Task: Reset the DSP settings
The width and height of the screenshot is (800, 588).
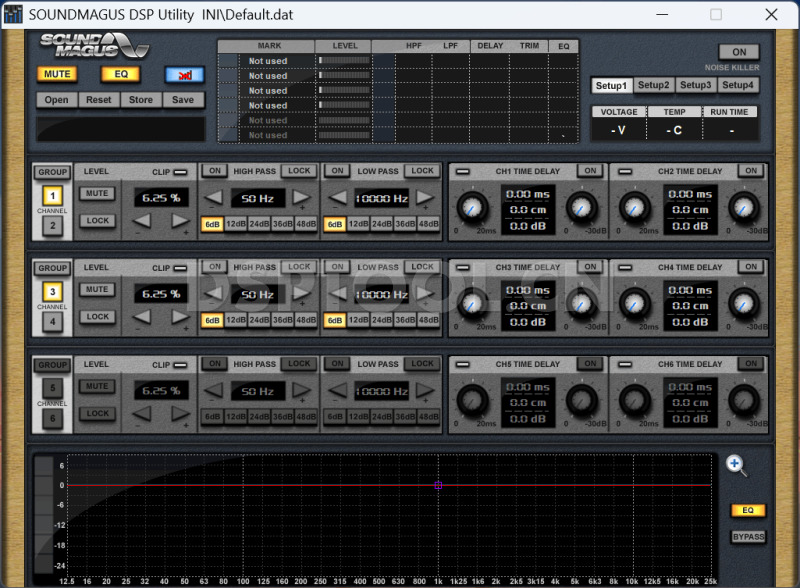Action: pos(98,99)
